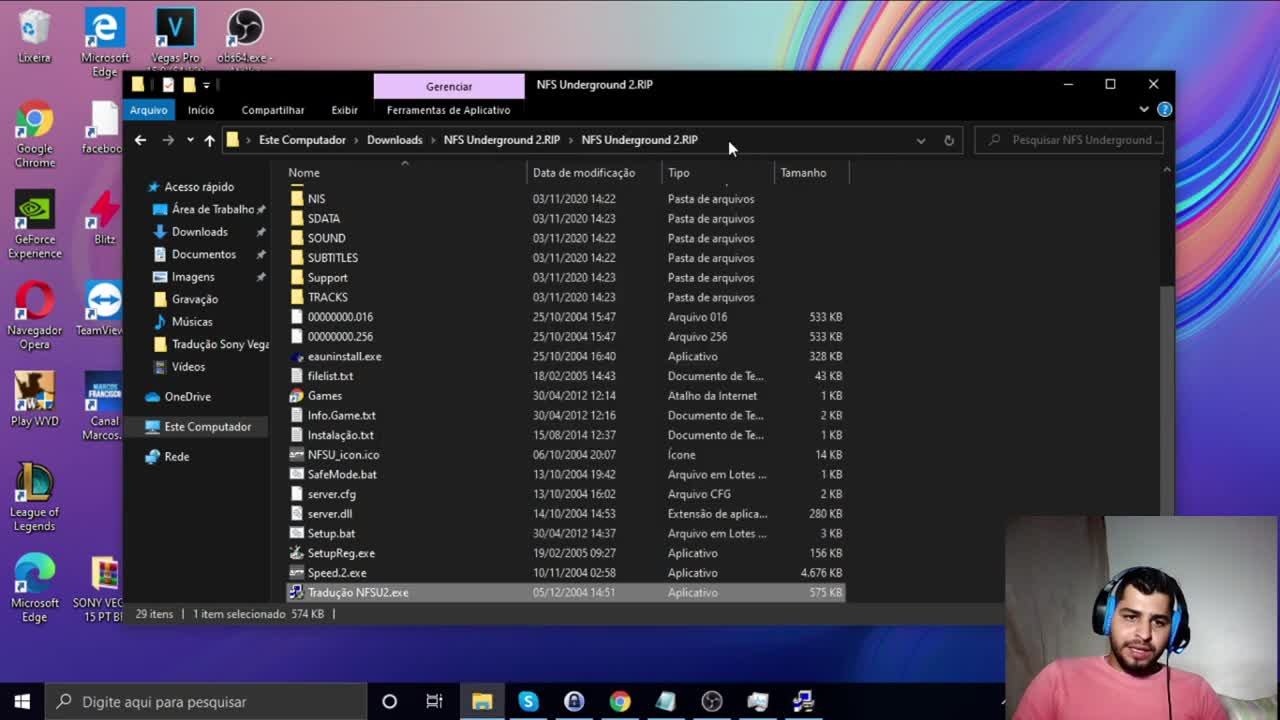
Task: Click the Properties quick access icon
Action: pyautogui.click(x=168, y=85)
